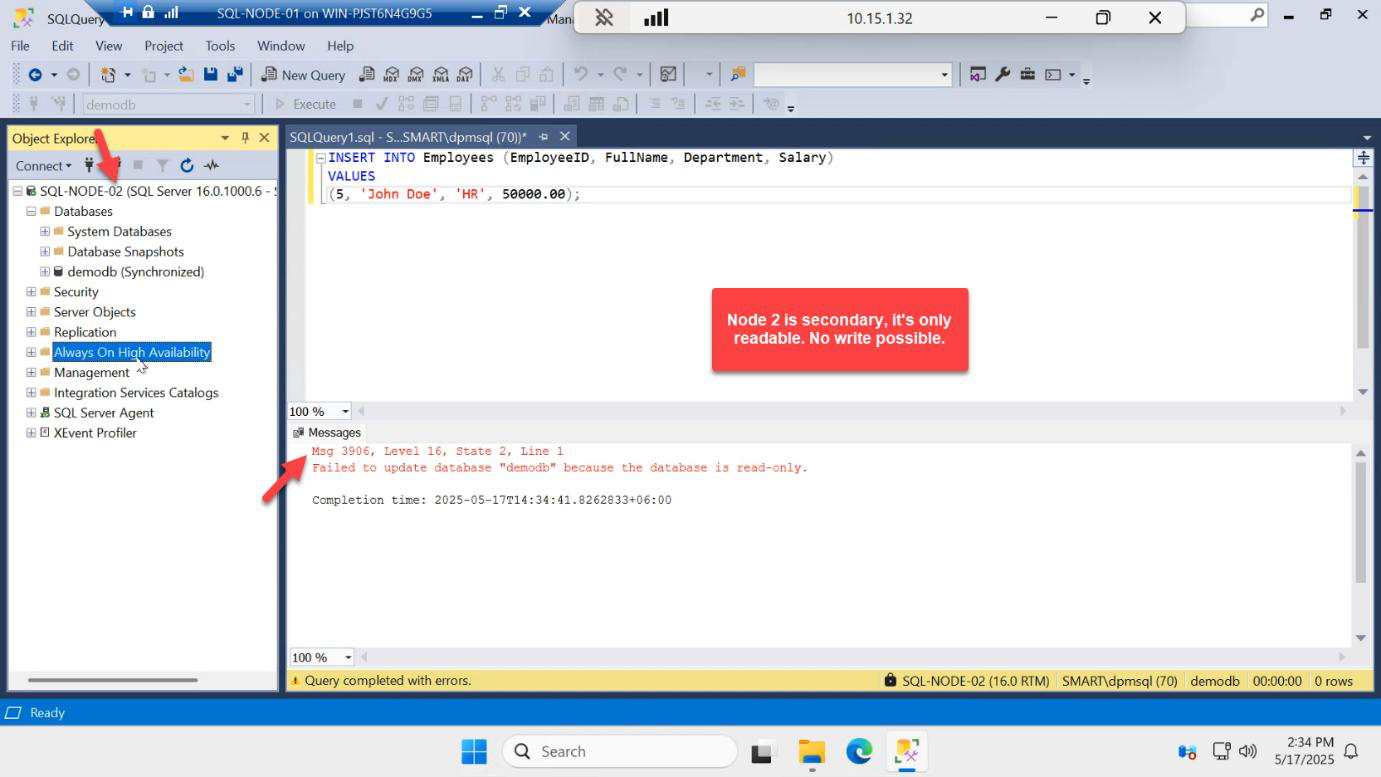The image size is (1381, 777).
Task: Collapse the Databases folder
Action: click(x=31, y=211)
